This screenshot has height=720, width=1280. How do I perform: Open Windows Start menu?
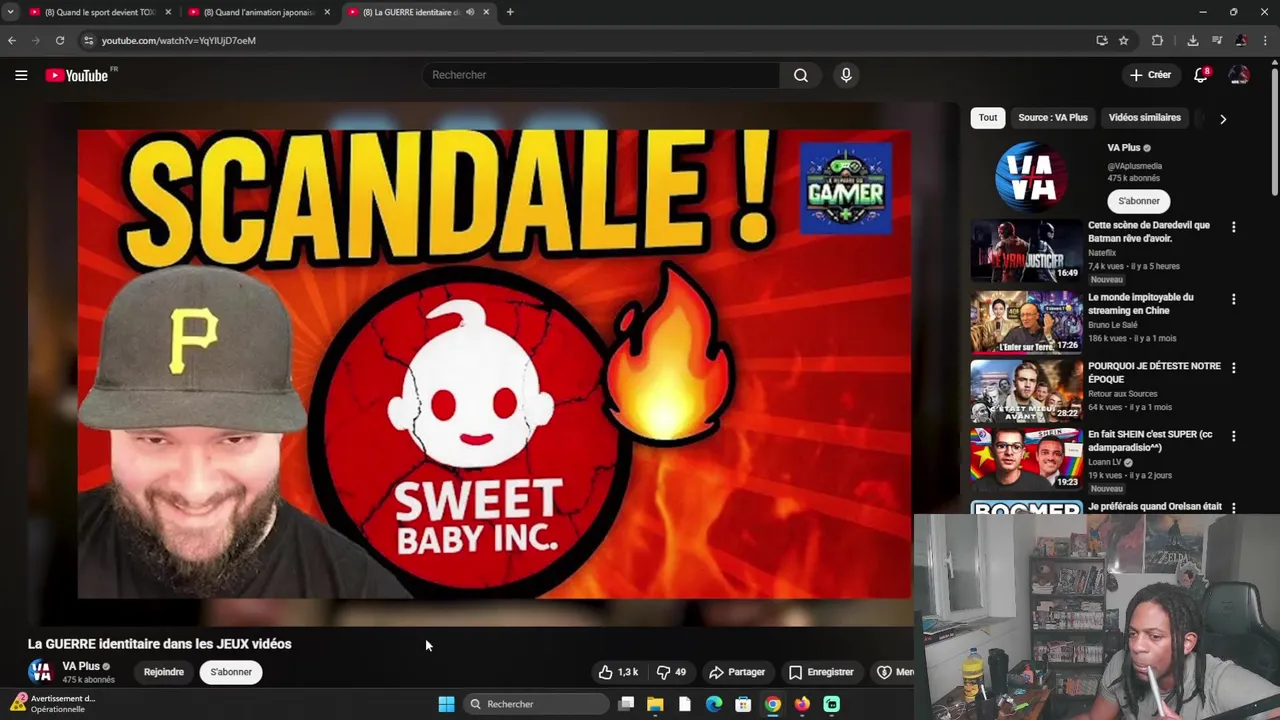446,704
